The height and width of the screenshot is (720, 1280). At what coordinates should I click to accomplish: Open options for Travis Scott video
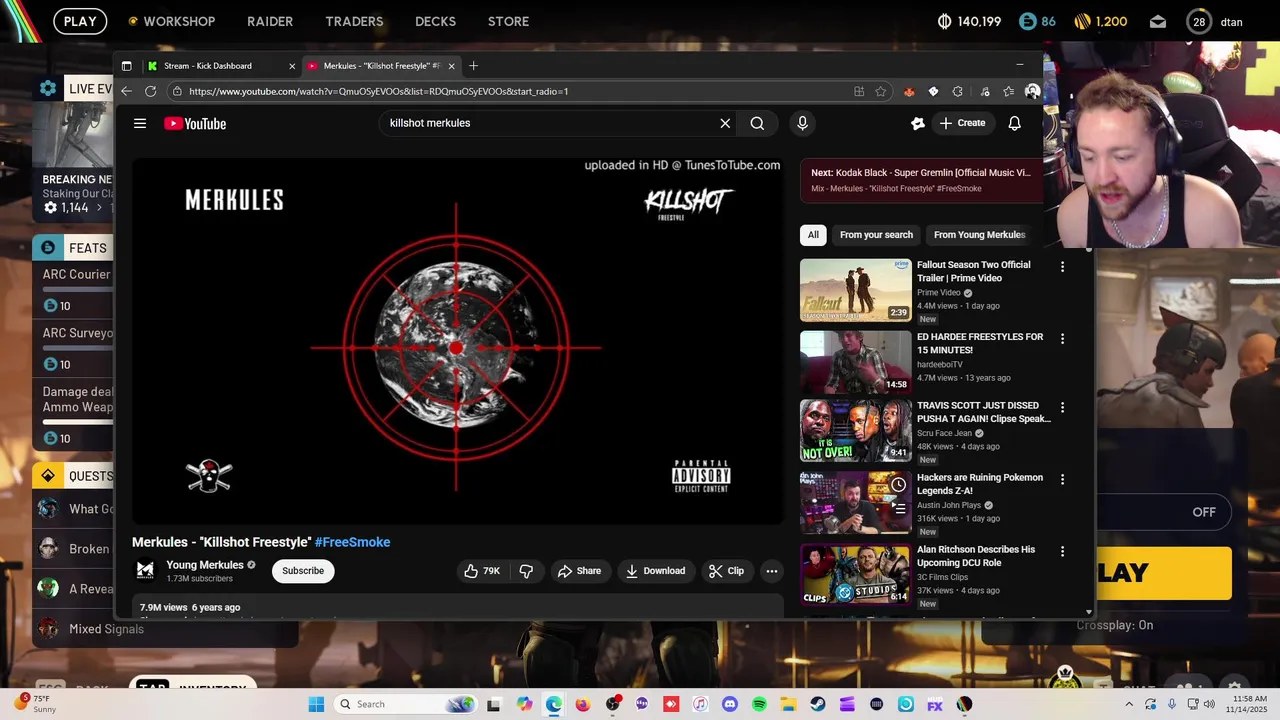(x=1062, y=408)
